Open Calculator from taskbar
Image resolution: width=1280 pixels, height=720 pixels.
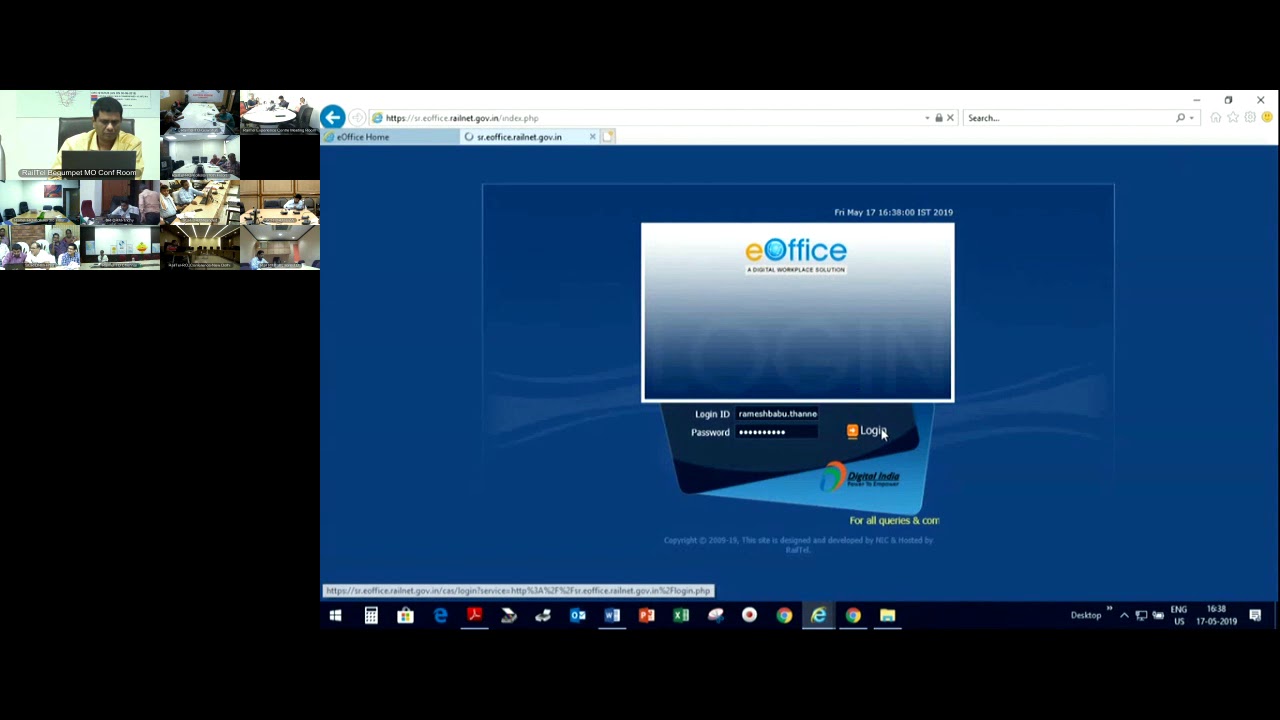click(371, 615)
